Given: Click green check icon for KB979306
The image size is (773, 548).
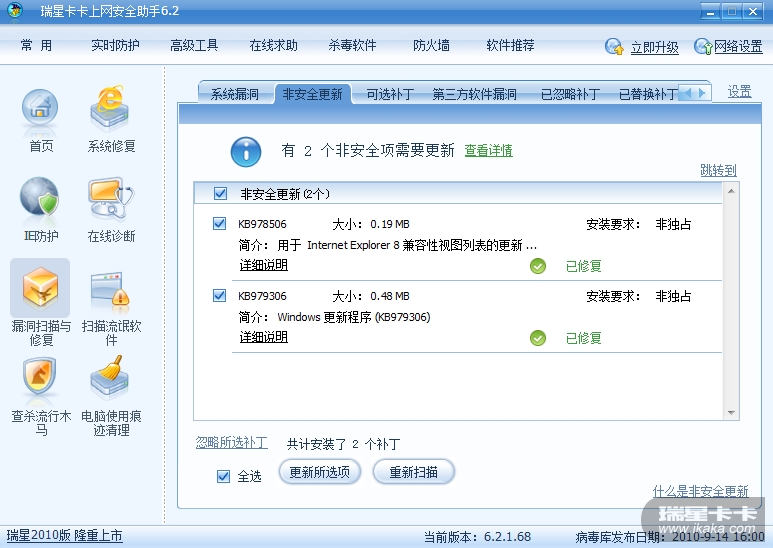Looking at the screenshot, I should 538,338.
